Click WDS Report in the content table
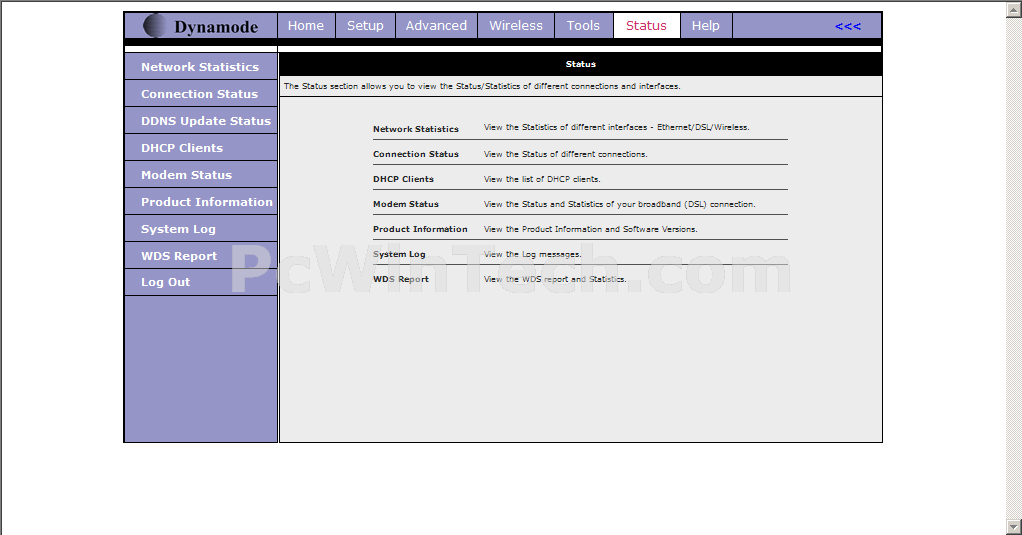 click(x=401, y=279)
